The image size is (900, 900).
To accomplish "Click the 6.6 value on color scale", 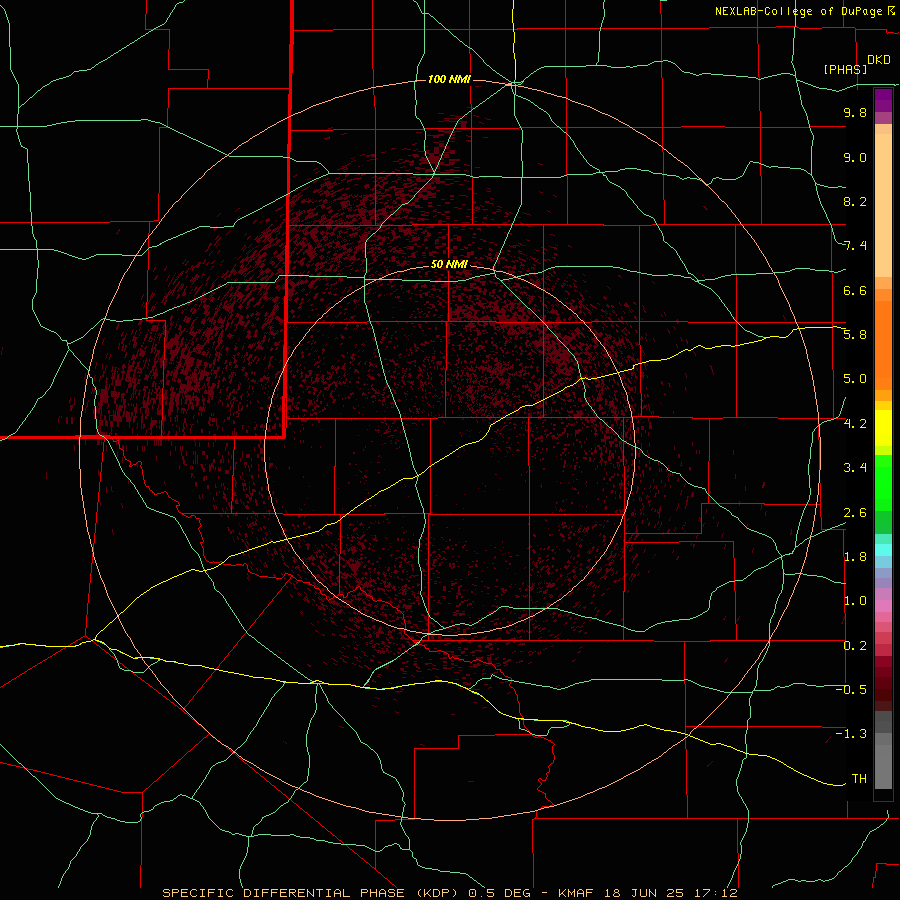I will point(855,290).
